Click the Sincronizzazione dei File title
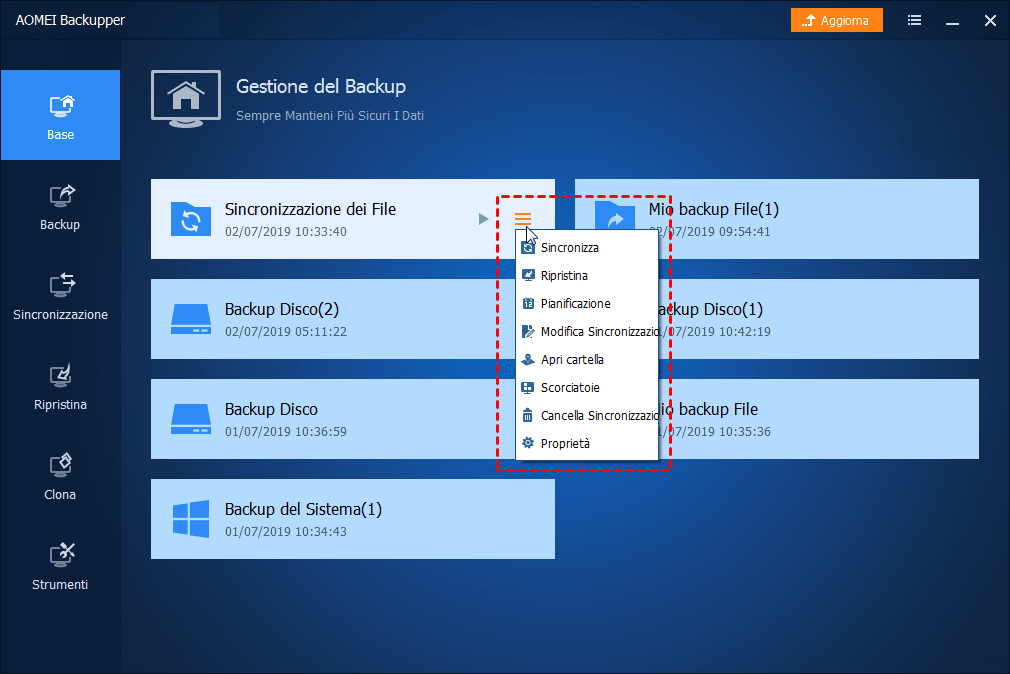Viewport: 1010px width, 674px height. pos(310,209)
